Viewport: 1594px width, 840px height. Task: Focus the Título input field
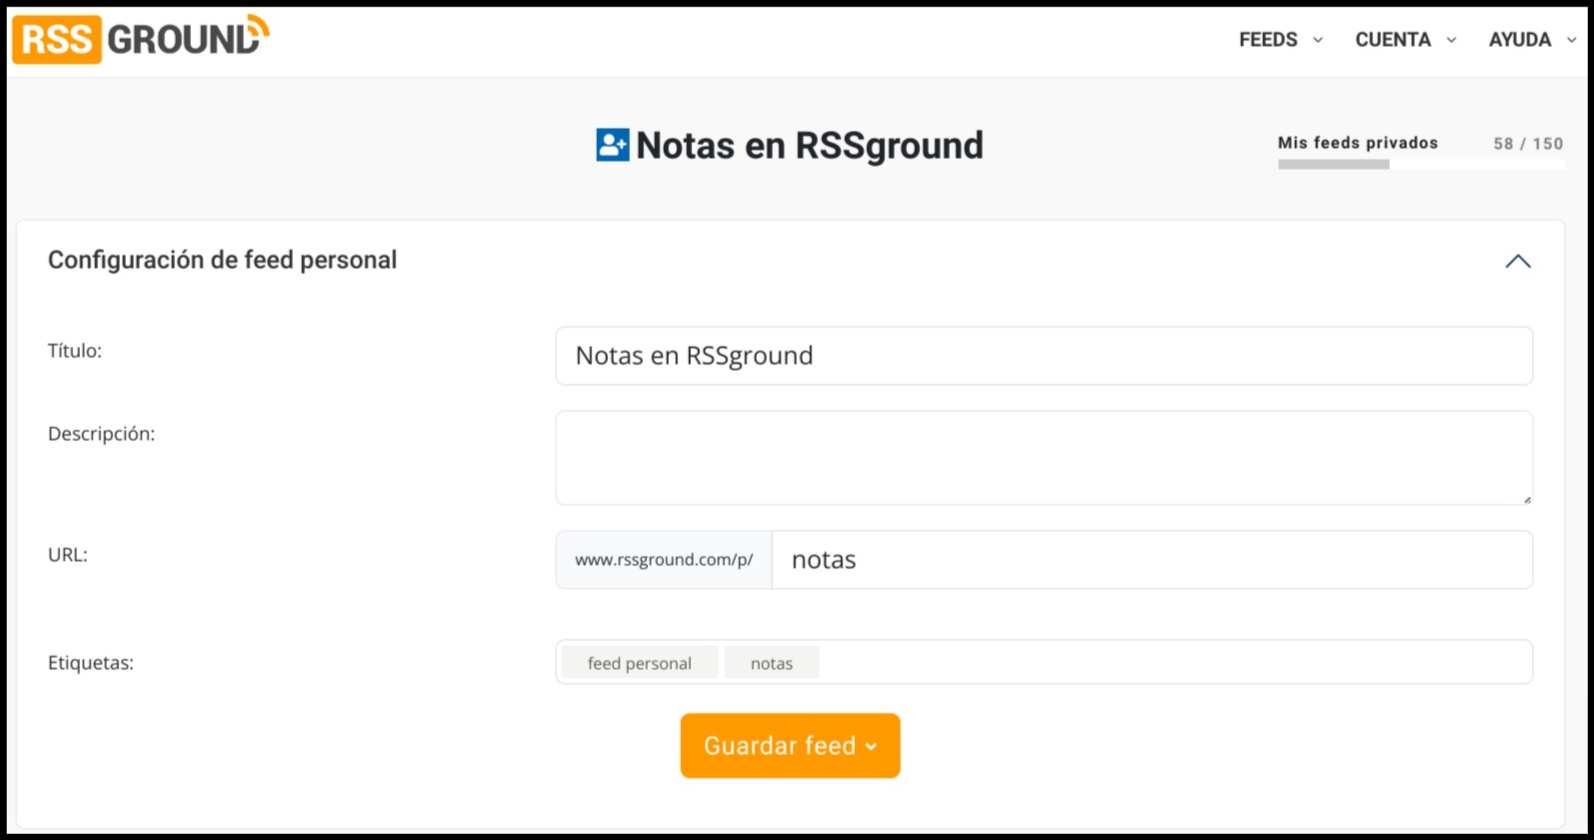pyautogui.click(x=1043, y=356)
